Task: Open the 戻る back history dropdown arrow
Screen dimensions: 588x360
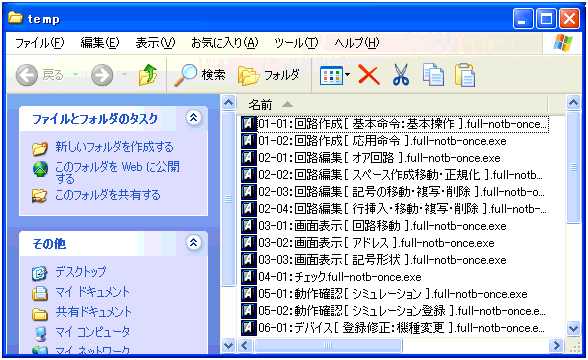Action: (76, 75)
